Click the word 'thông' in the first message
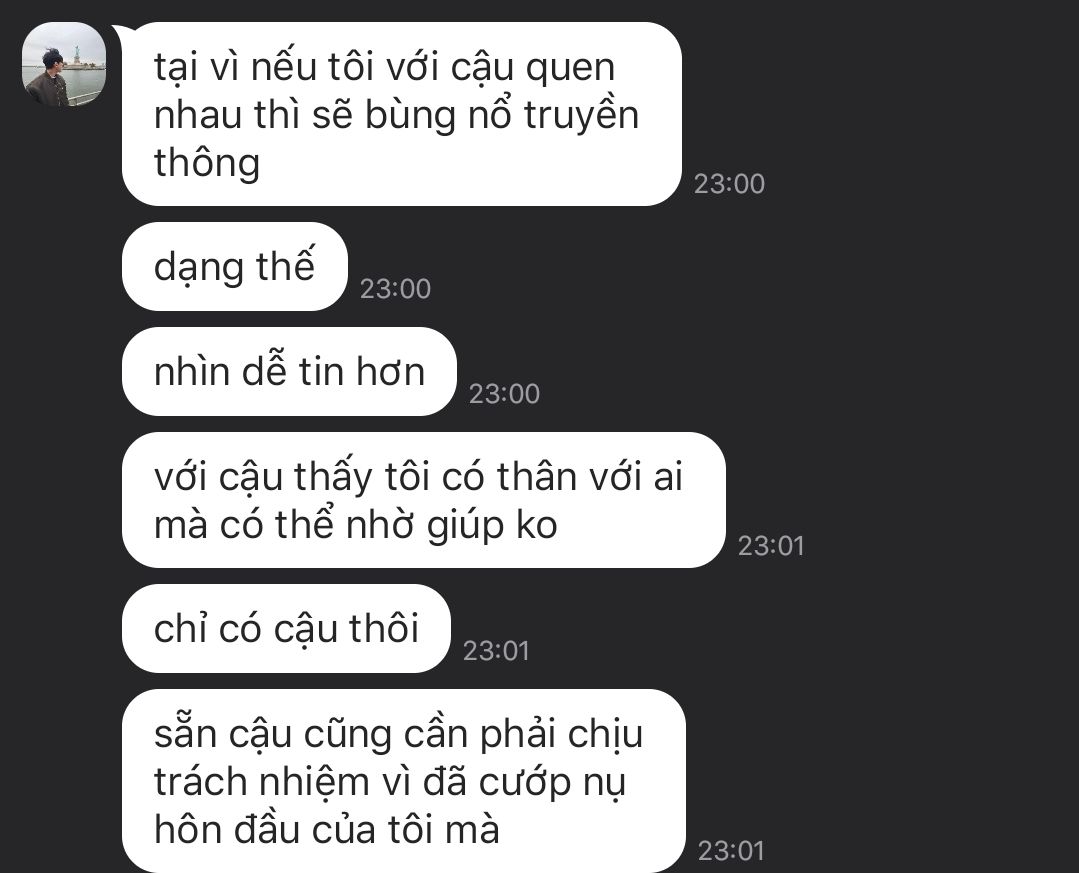1079x873 pixels. point(207,163)
